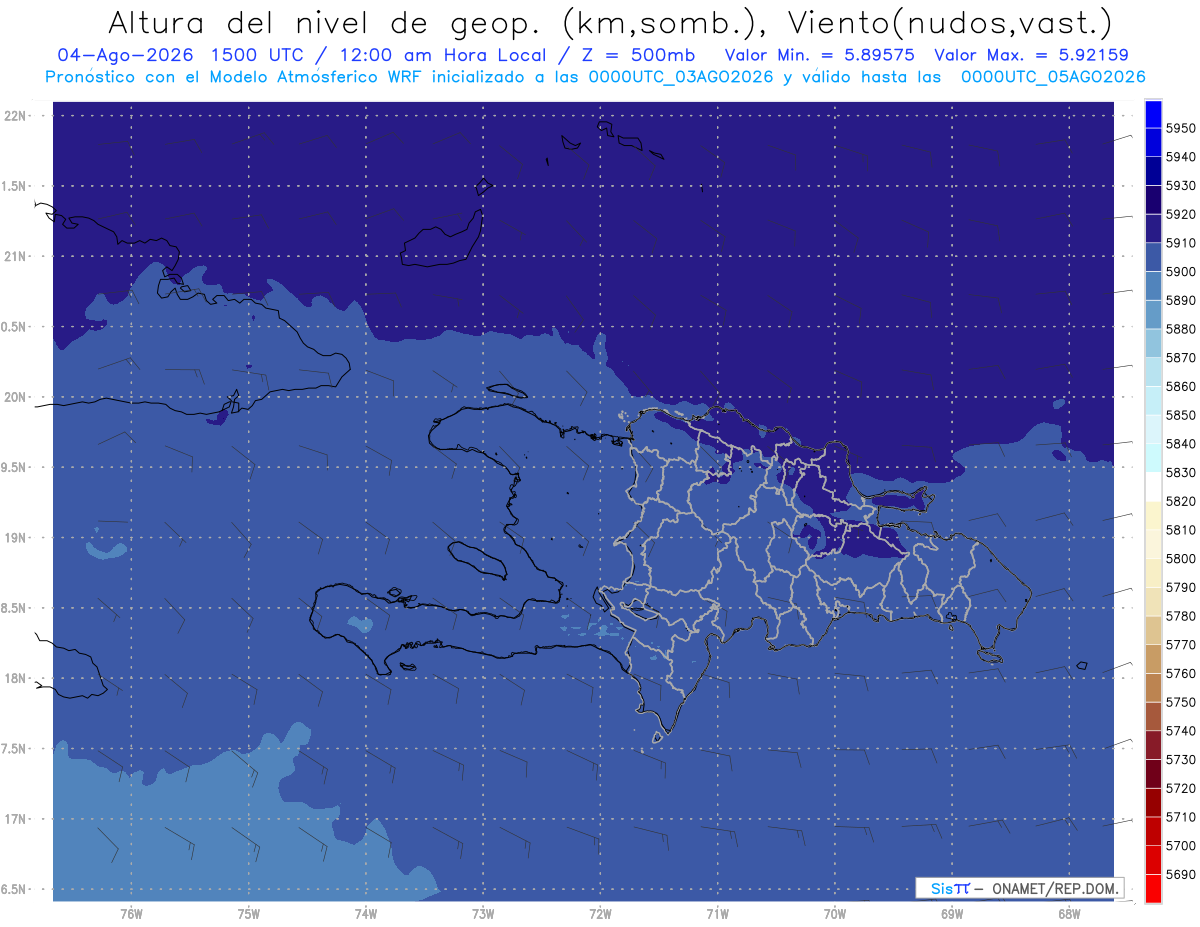1200x927 pixels.
Task: Click the 5740 value in the color legend
Action: tap(1181, 731)
